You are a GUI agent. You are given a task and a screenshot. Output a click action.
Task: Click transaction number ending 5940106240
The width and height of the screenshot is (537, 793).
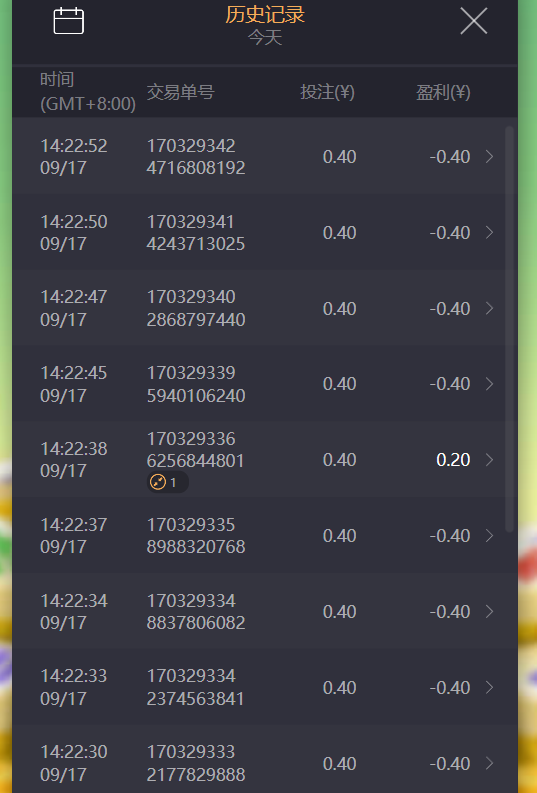click(x=196, y=384)
